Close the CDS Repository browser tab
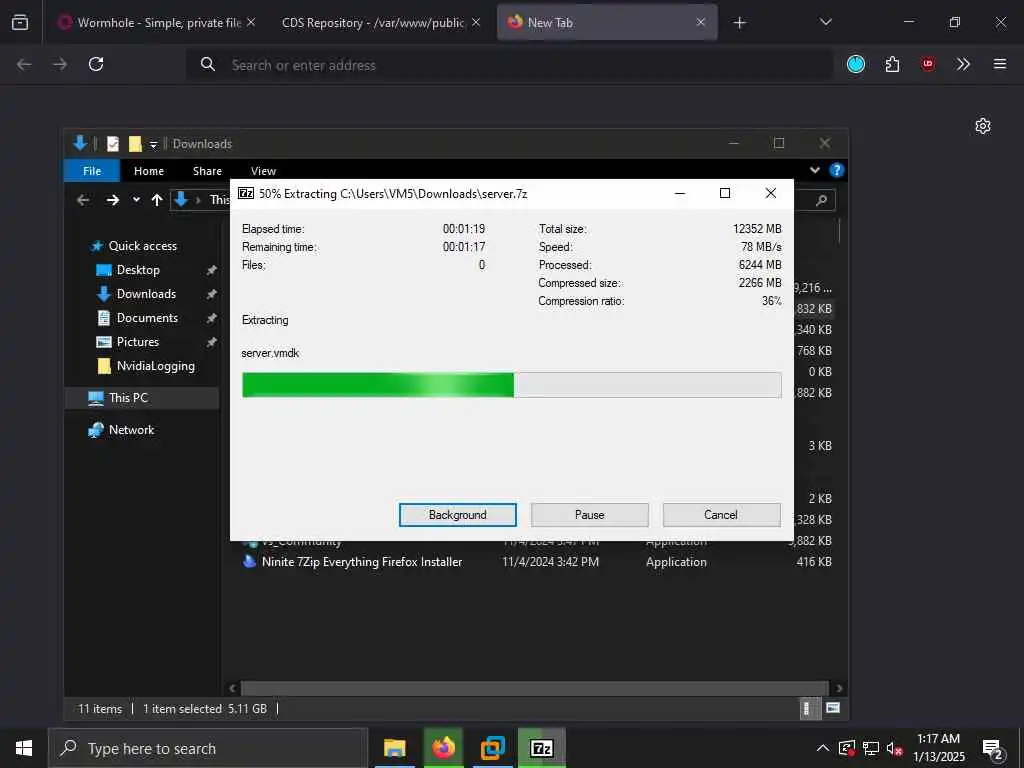Screen dimensions: 1024x768 click(475, 22)
